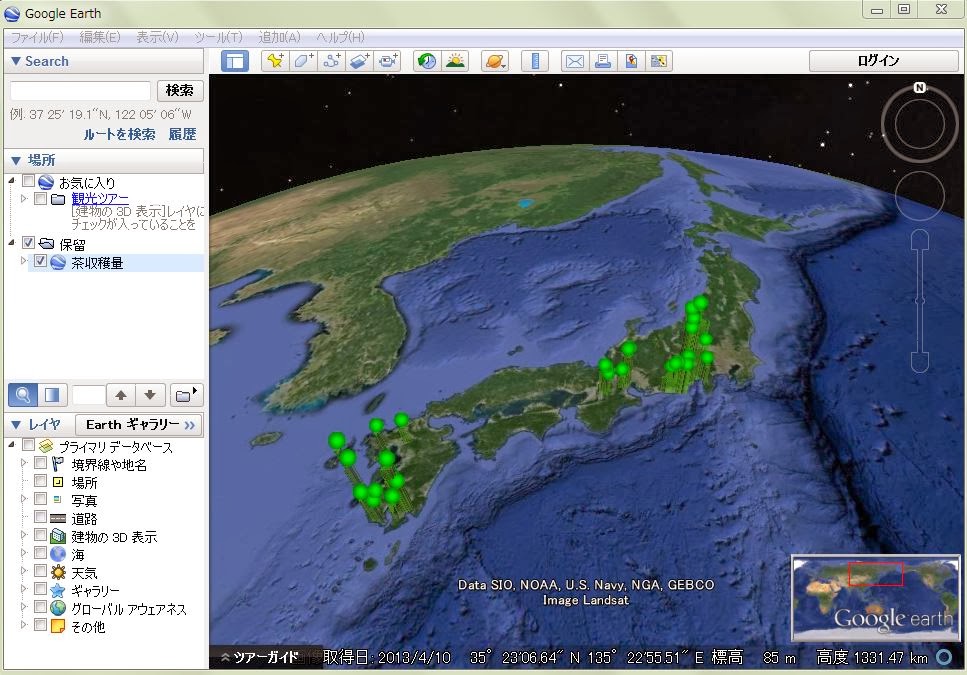Collapse the 保留 tree node
The height and width of the screenshot is (675, 967).
tap(12, 243)
